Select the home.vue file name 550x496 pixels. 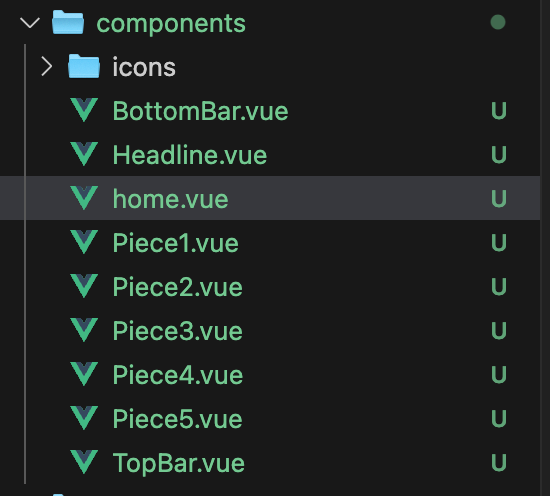[x=170, y=199]
